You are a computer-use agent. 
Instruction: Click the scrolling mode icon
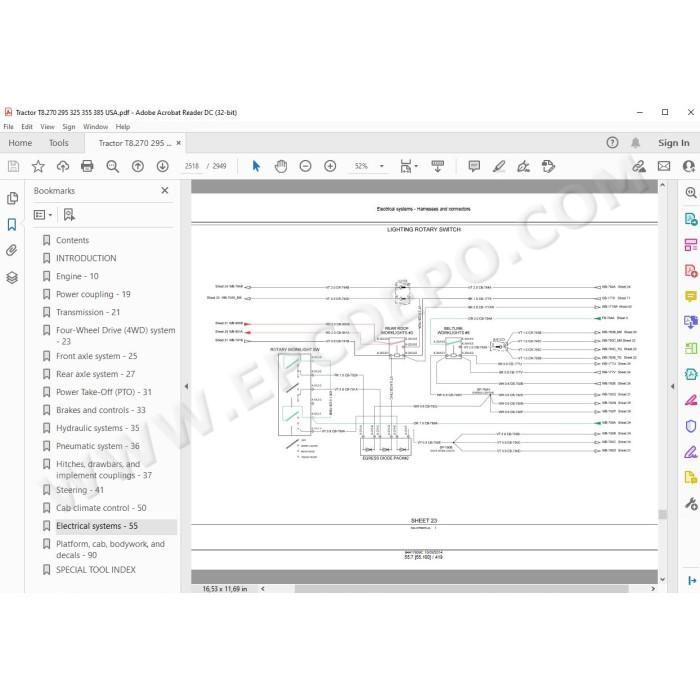point(438,167)
